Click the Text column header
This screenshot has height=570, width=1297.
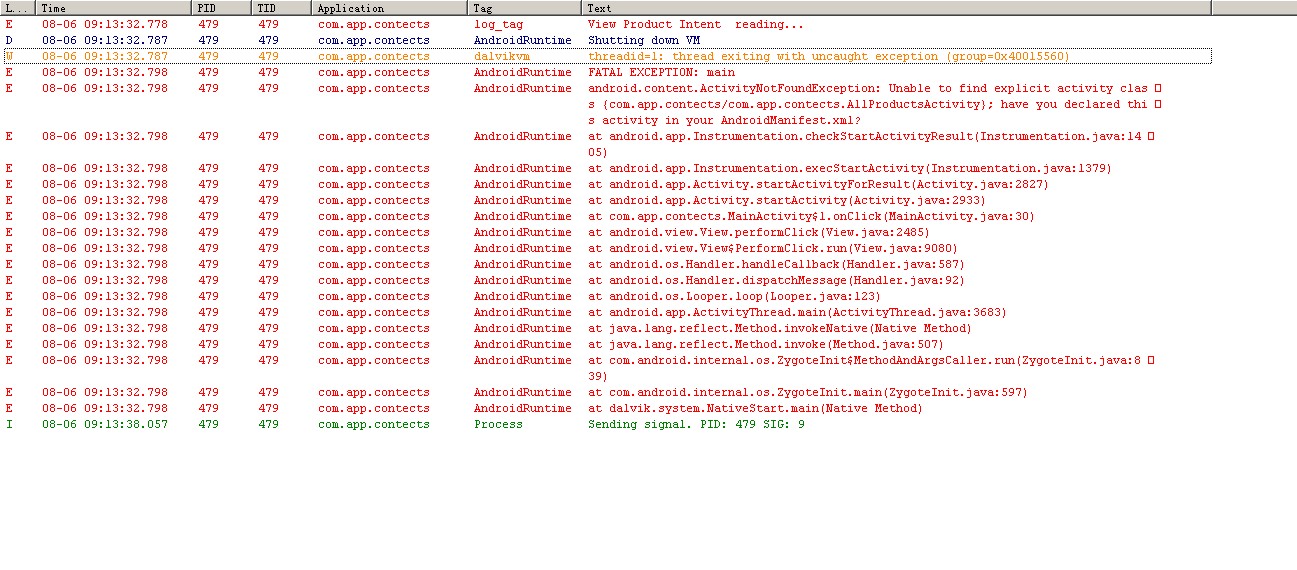(x=897, y=8)
